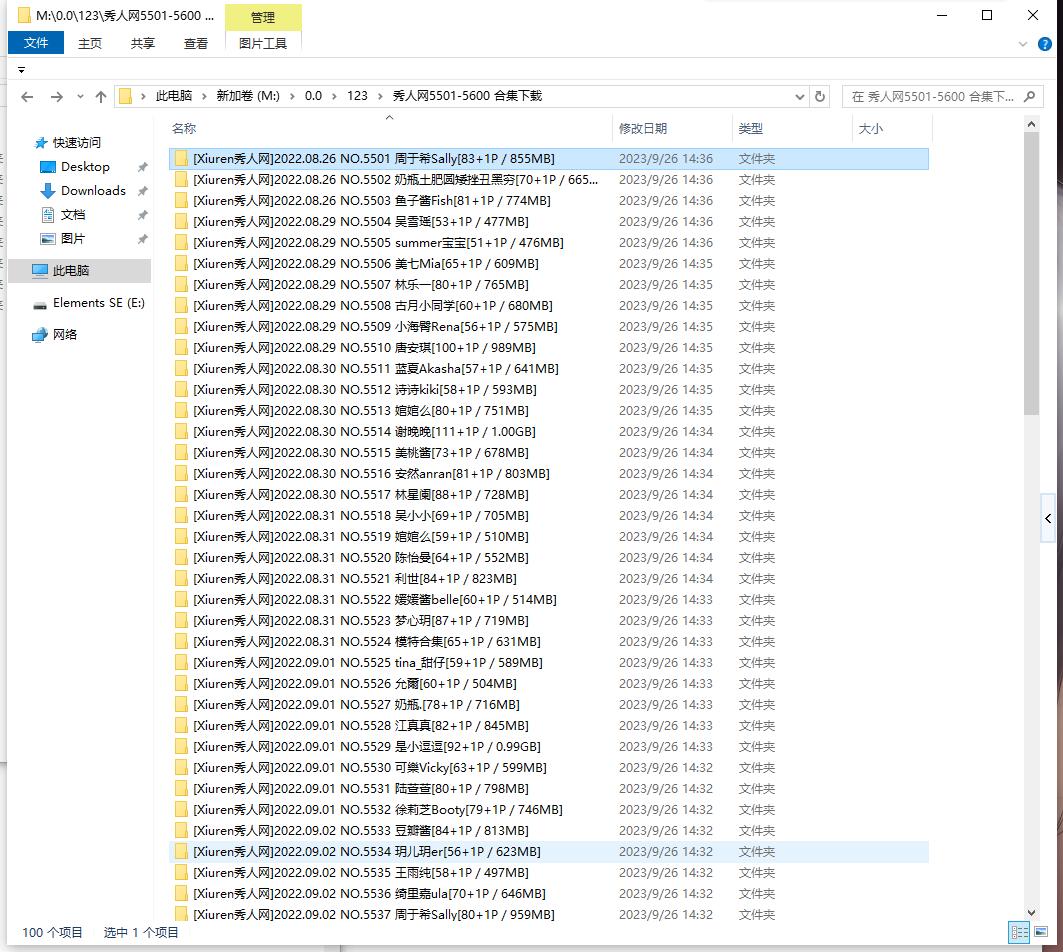
Task: Select 网络 in the navigation pane
Action: (x=64, y=334)
